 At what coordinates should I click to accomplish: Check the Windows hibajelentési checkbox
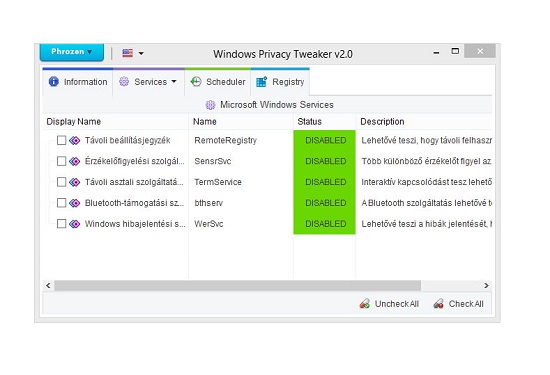(61, 224)
